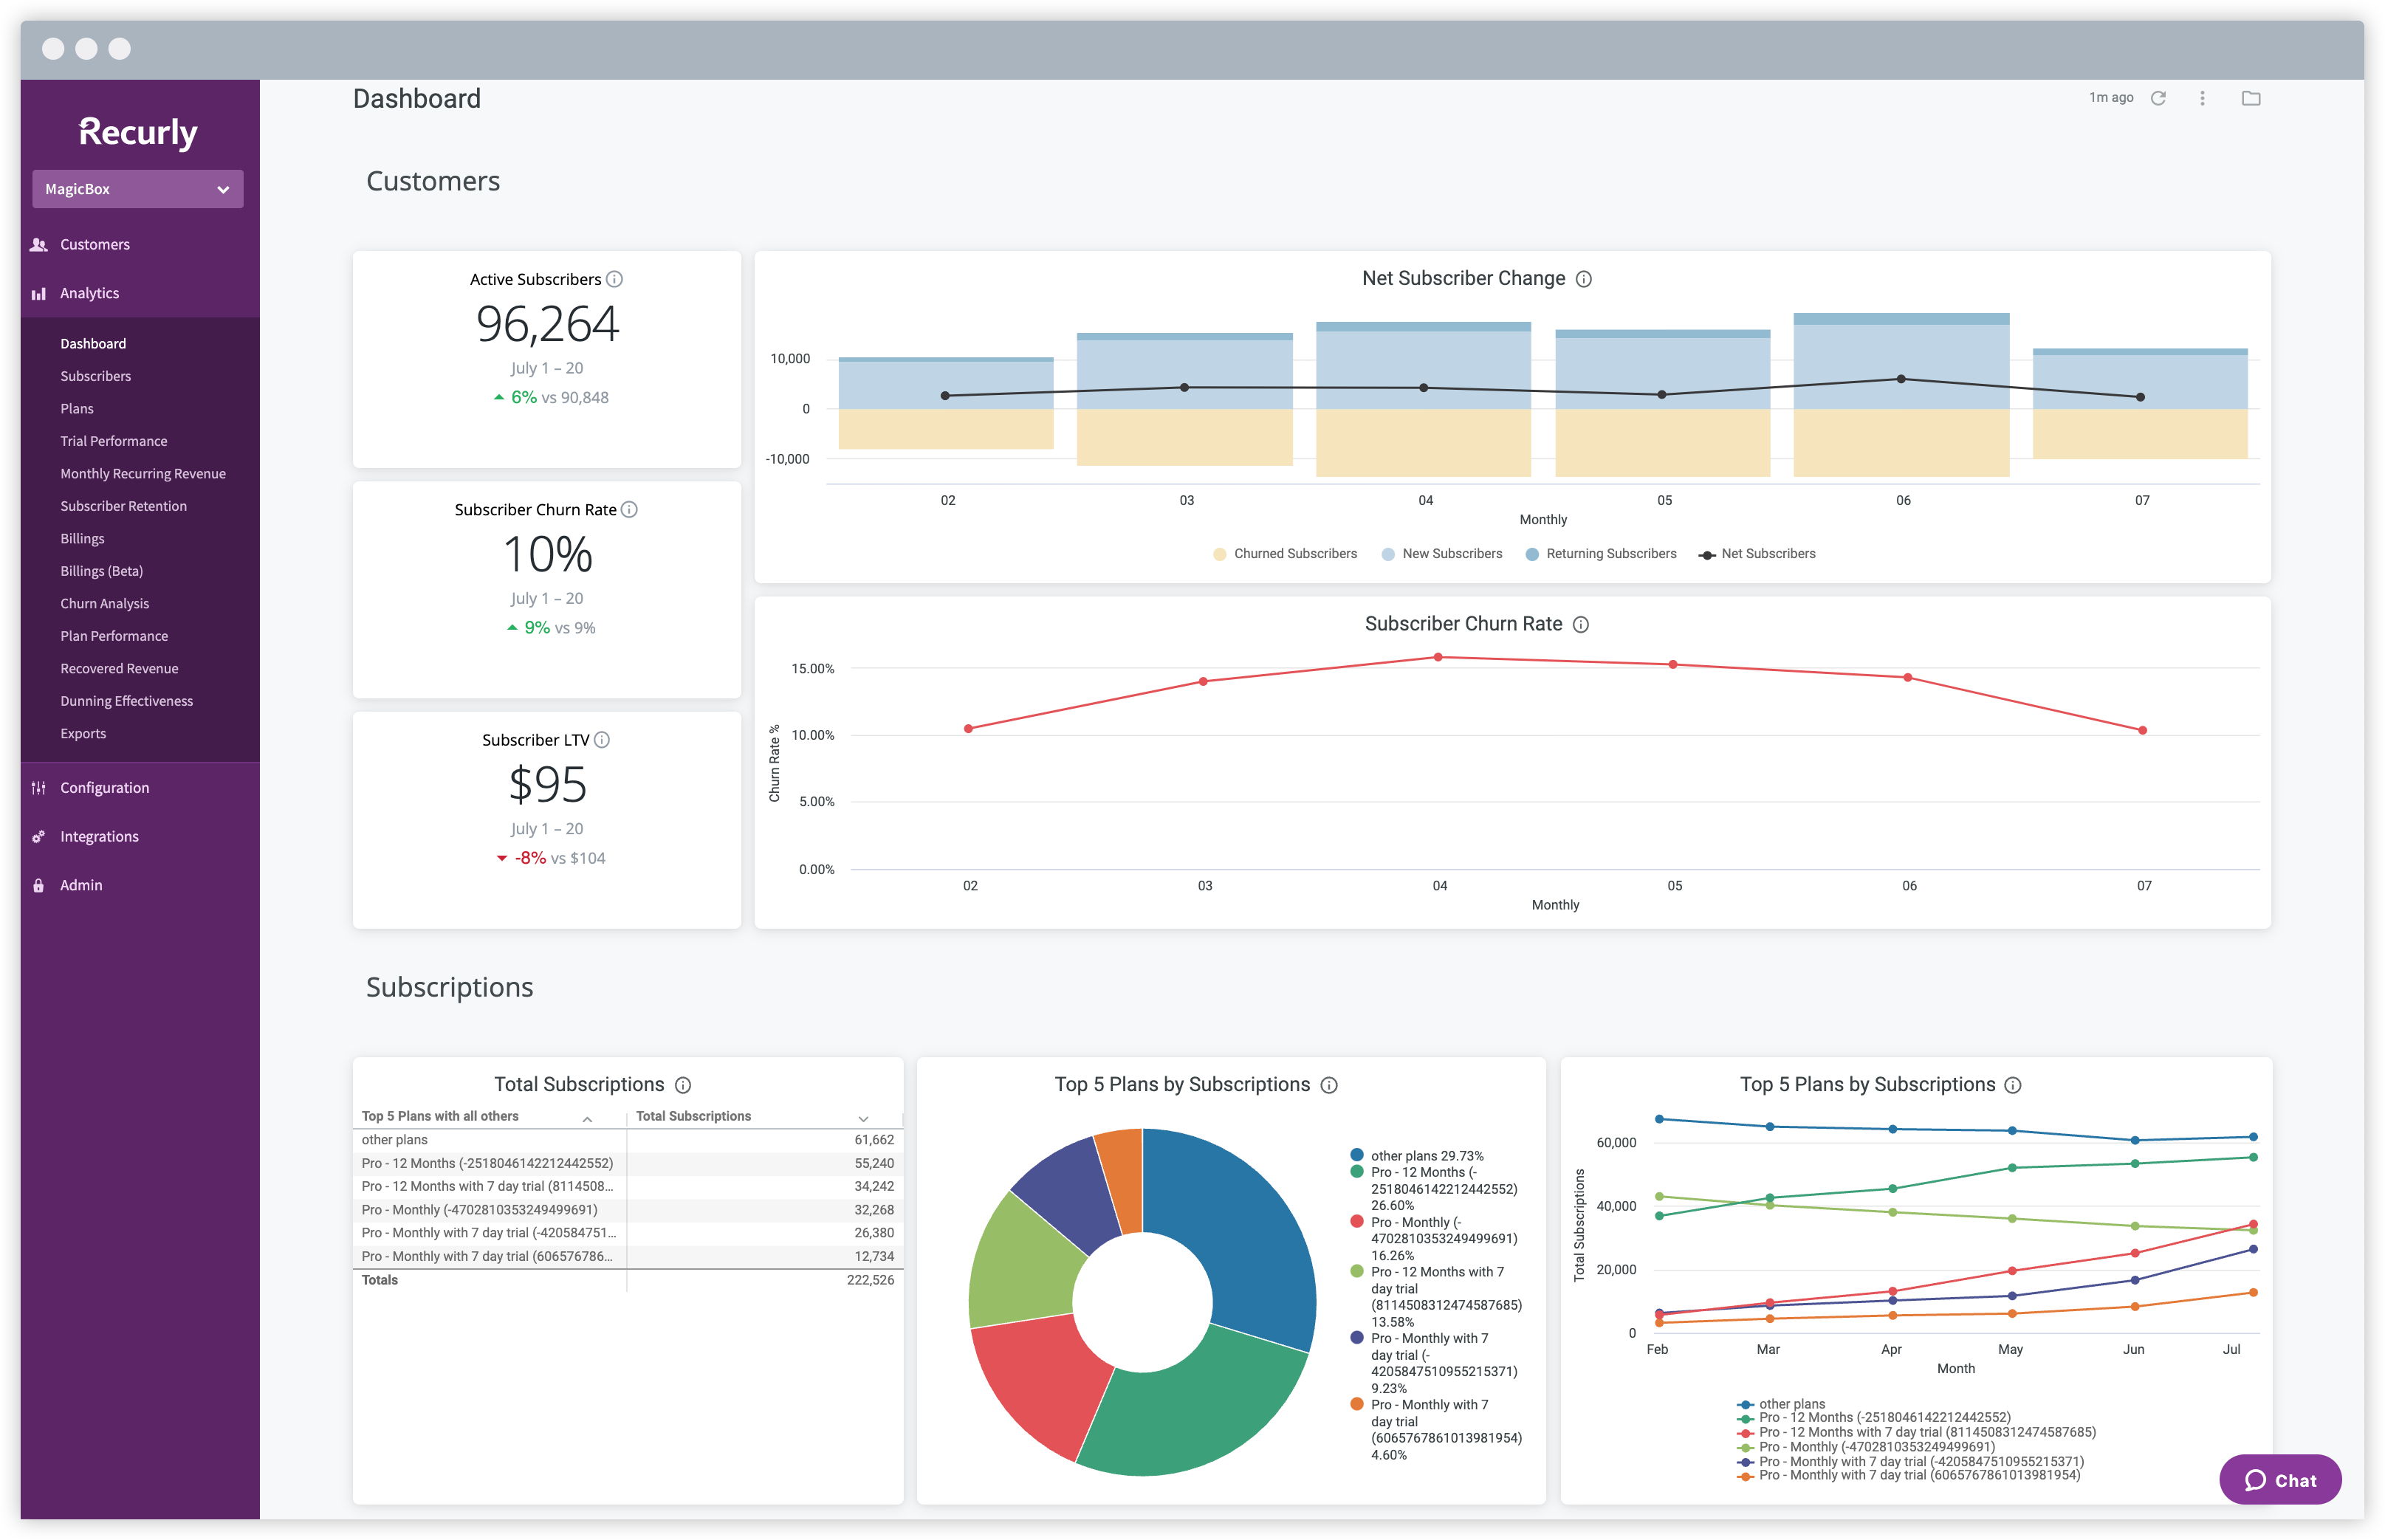Open the MagicBox site selector dropdown
This screenshot has height=1540, width=2385.
(x=138, y=188)
